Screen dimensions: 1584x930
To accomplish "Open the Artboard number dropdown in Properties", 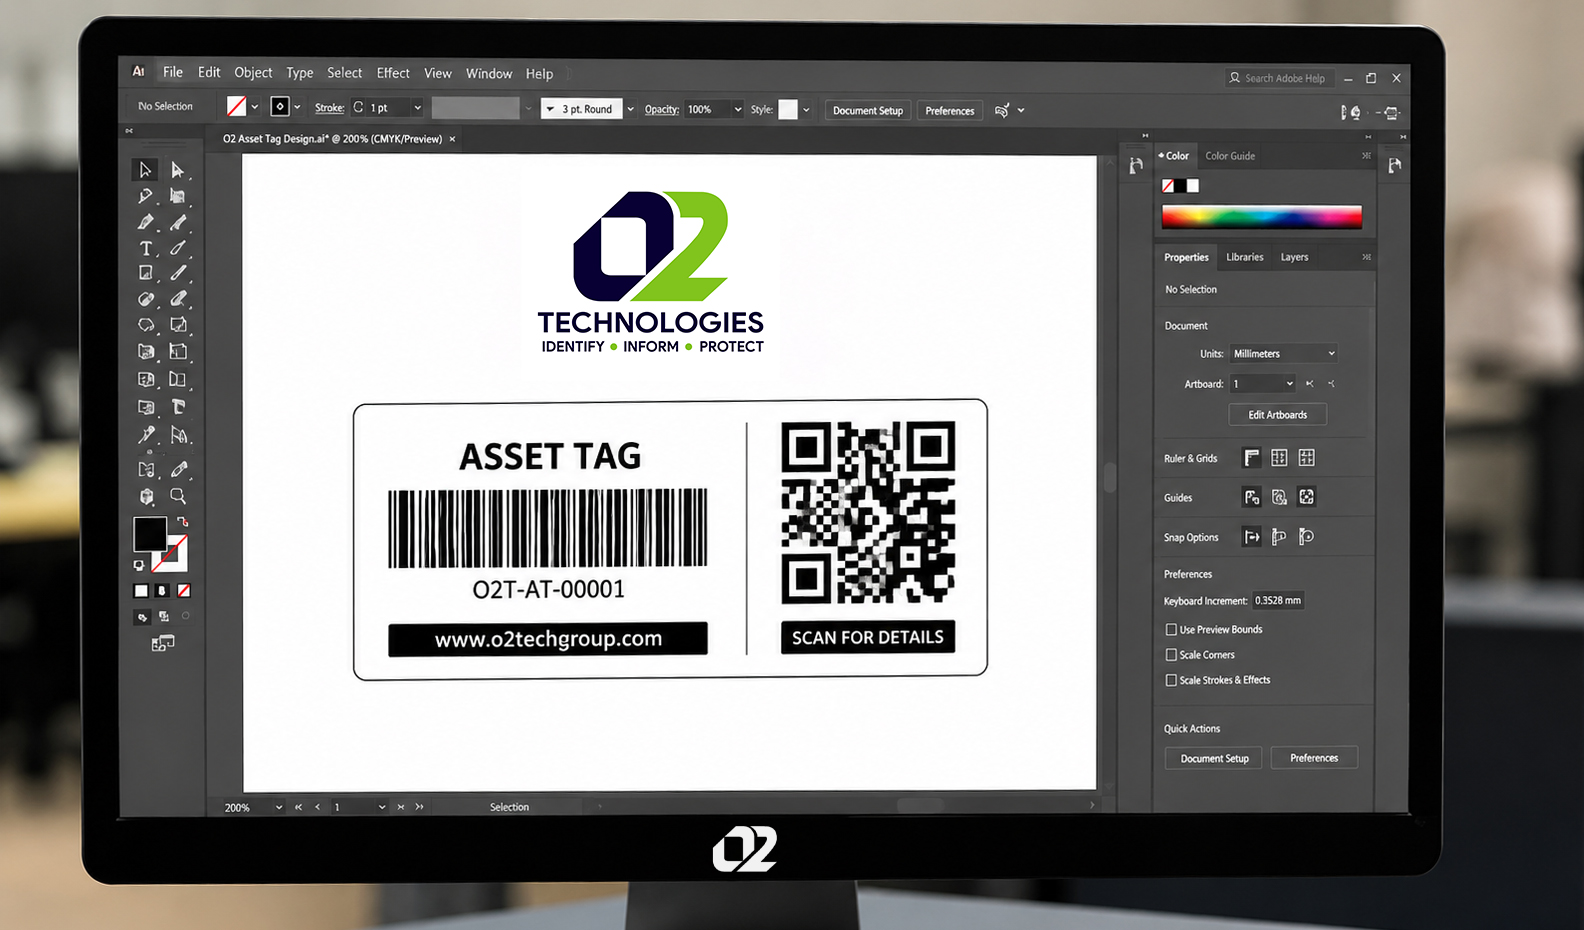I will [x=1263, y=384].
